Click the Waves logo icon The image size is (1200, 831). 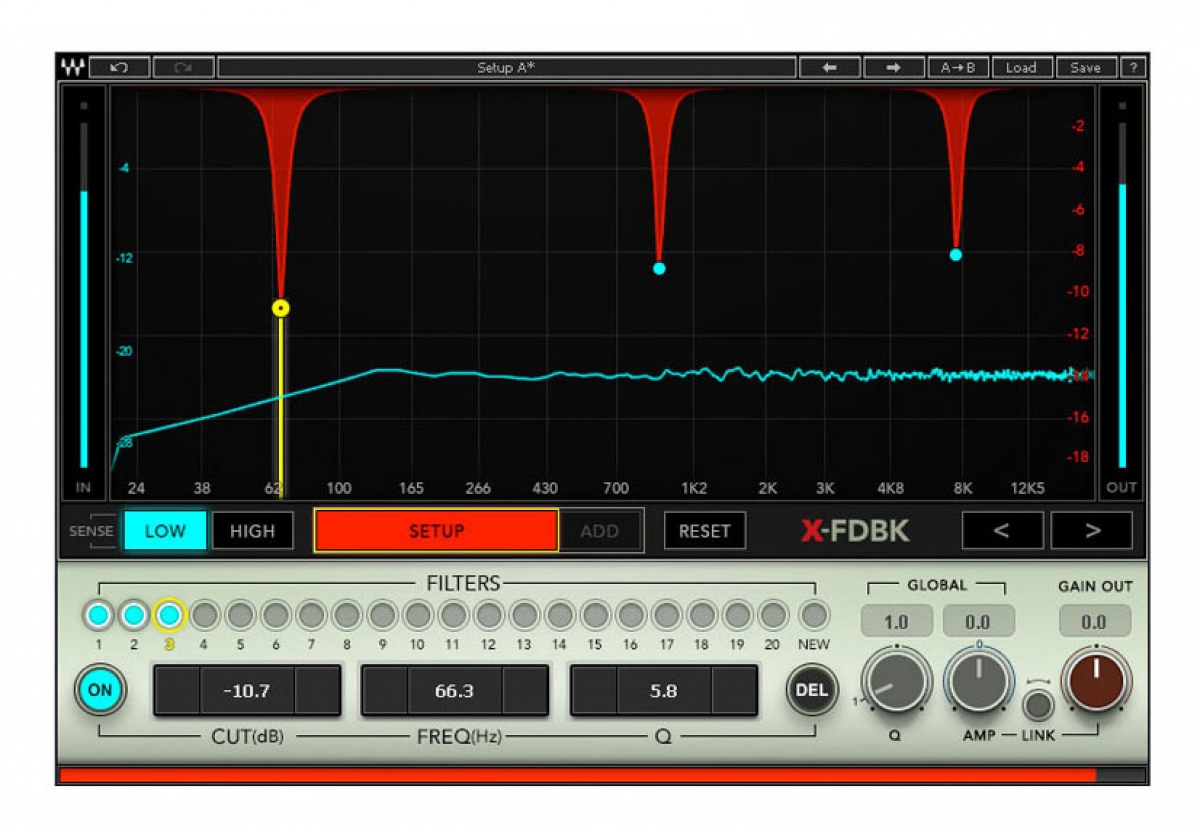point(72,68)
